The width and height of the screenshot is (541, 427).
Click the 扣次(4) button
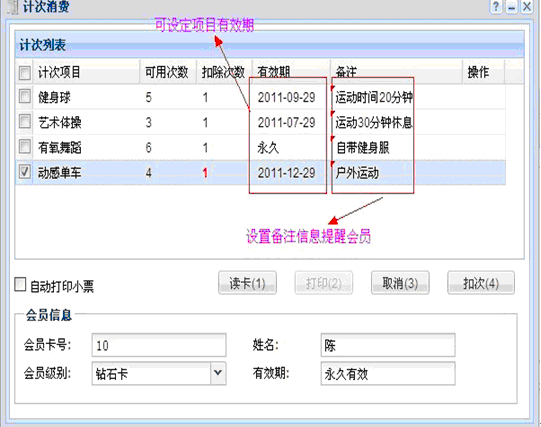pos(481,283)
